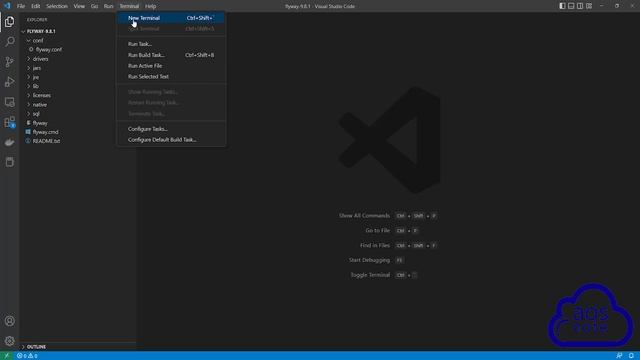Expand the sql folder

point(36,114)
